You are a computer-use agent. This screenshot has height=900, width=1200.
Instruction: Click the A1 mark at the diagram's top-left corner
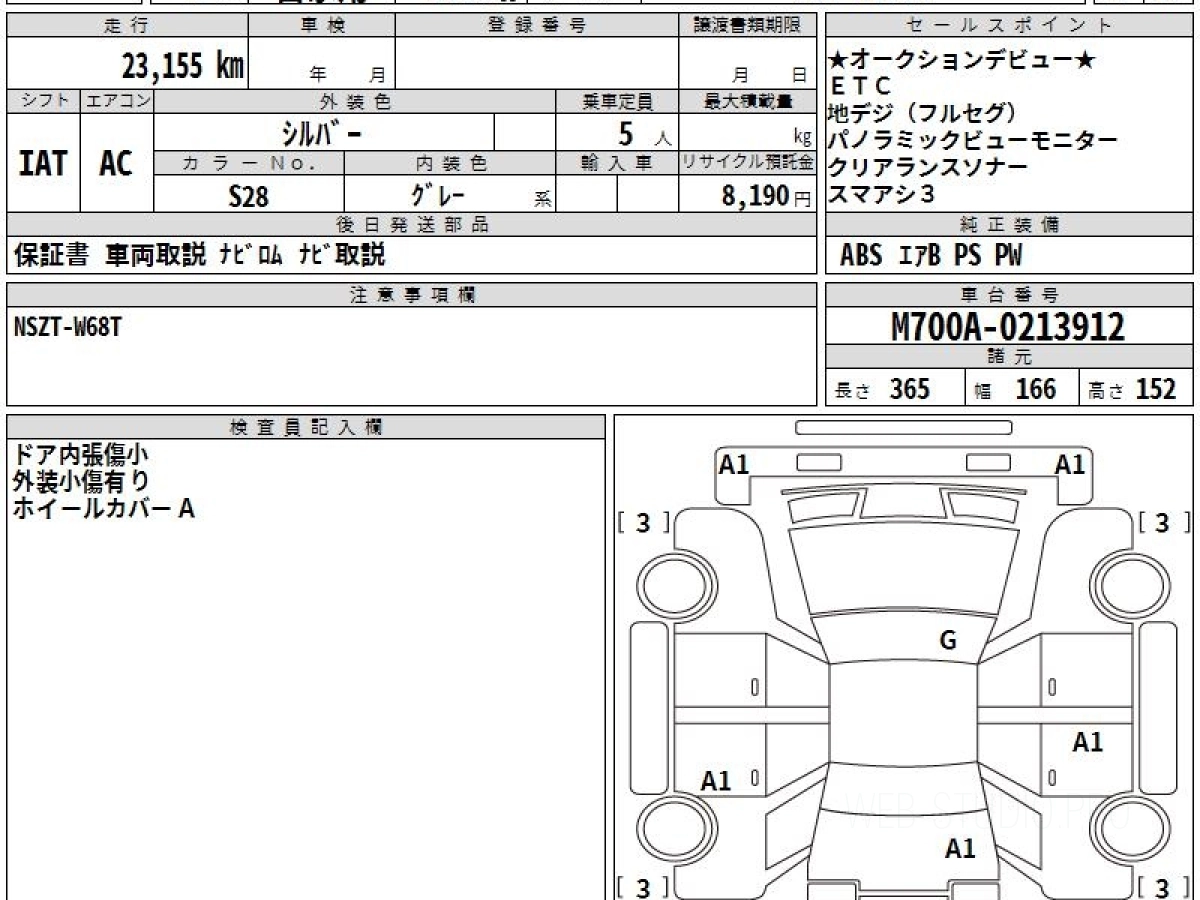tap(734, 465)
